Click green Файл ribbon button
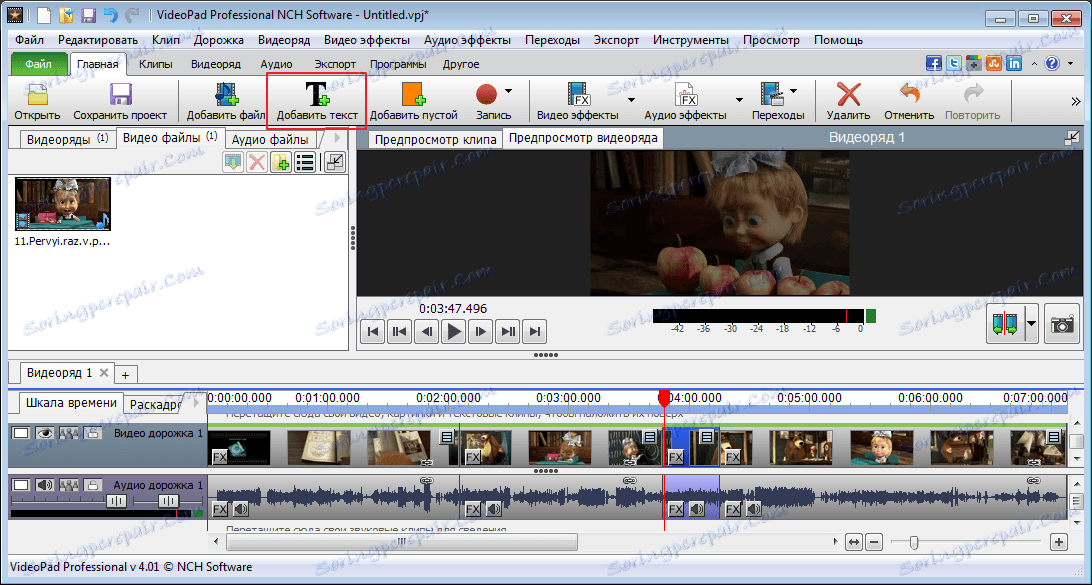The width and height of the screenshot is (1092, 585). click(38, 64)
